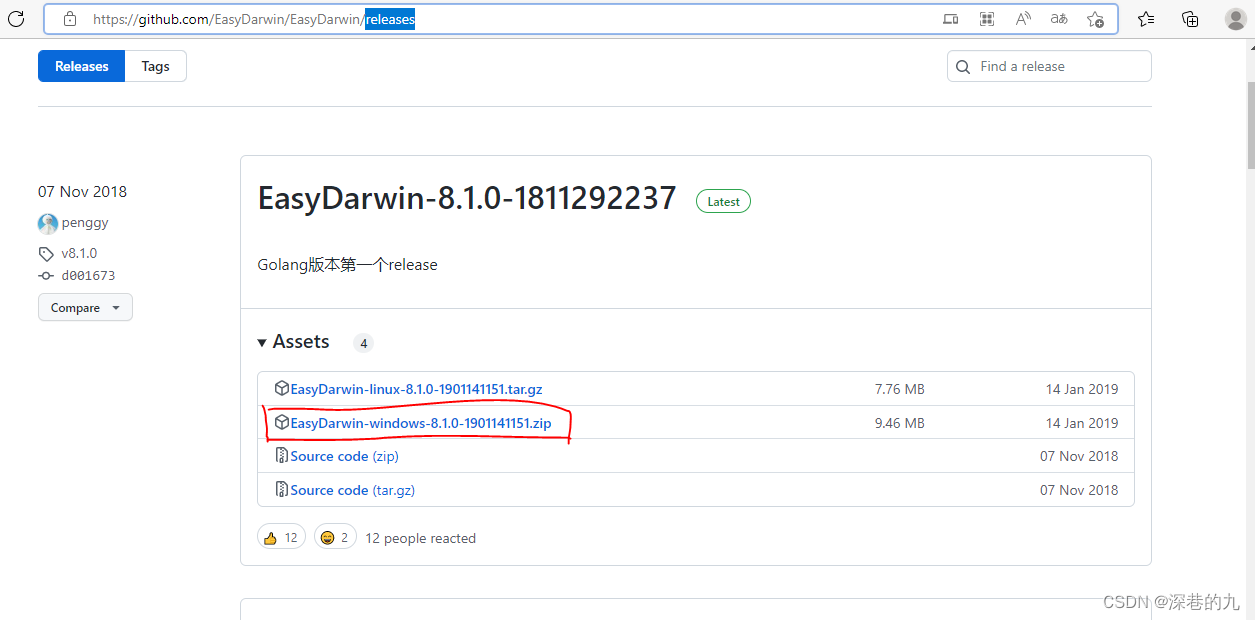Click the laughing emoji reaction badge
The height and width of the screenshot is (620, 1255).
(335, 536)
